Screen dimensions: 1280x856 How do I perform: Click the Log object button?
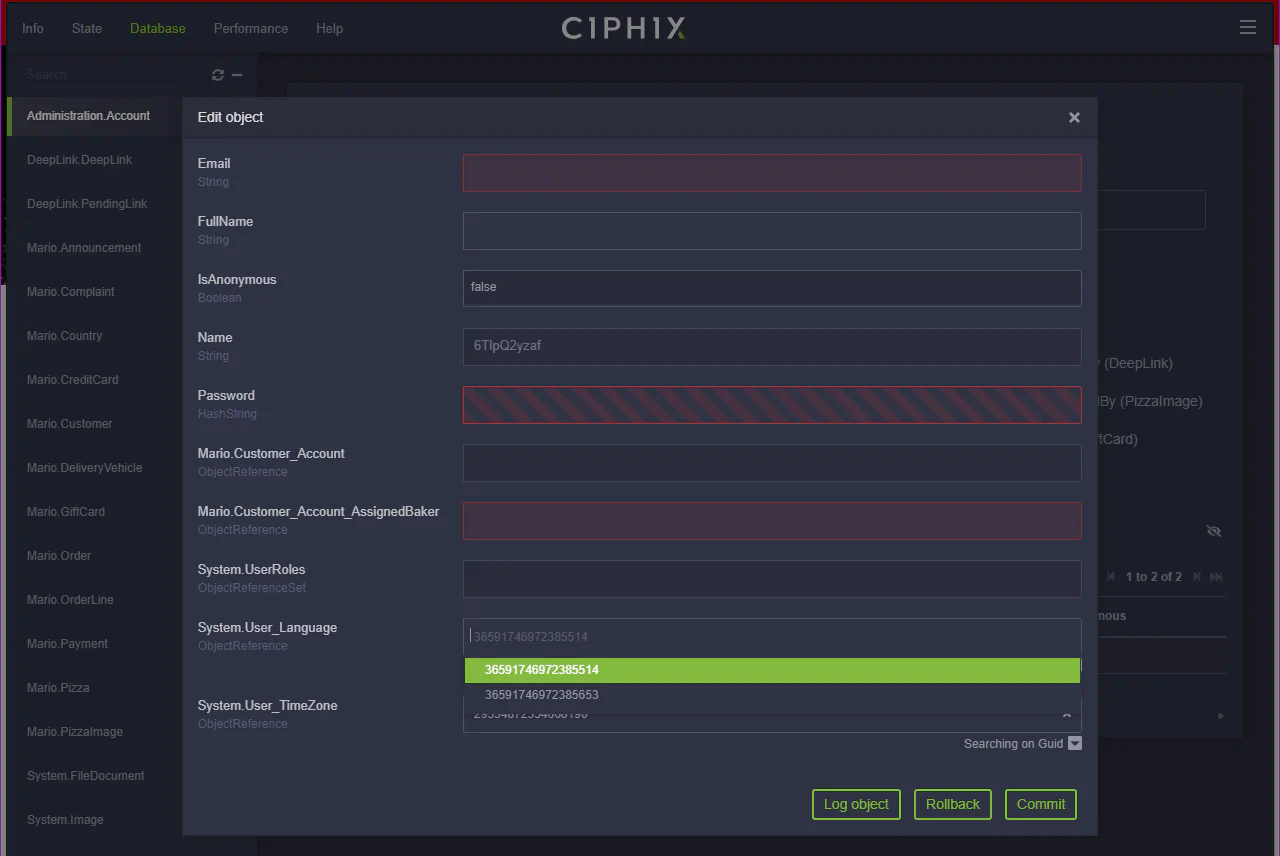pyautogui.click(x=855, y=804)
